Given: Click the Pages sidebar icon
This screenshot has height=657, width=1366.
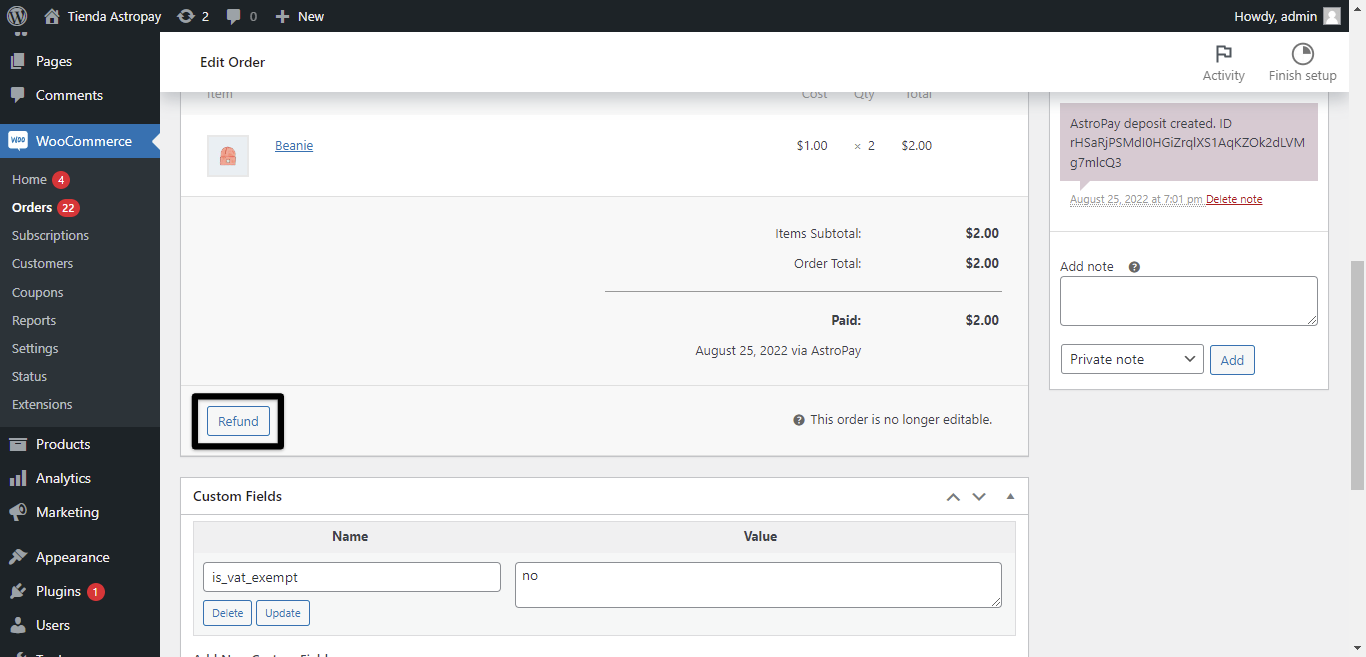Looking at the screenshot, I should tap(18, 61).
